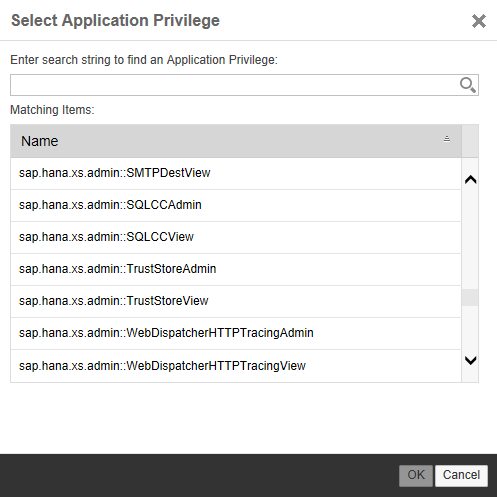Click the scroll up arrow
497x497 pixels.
[x=470, y=180]
